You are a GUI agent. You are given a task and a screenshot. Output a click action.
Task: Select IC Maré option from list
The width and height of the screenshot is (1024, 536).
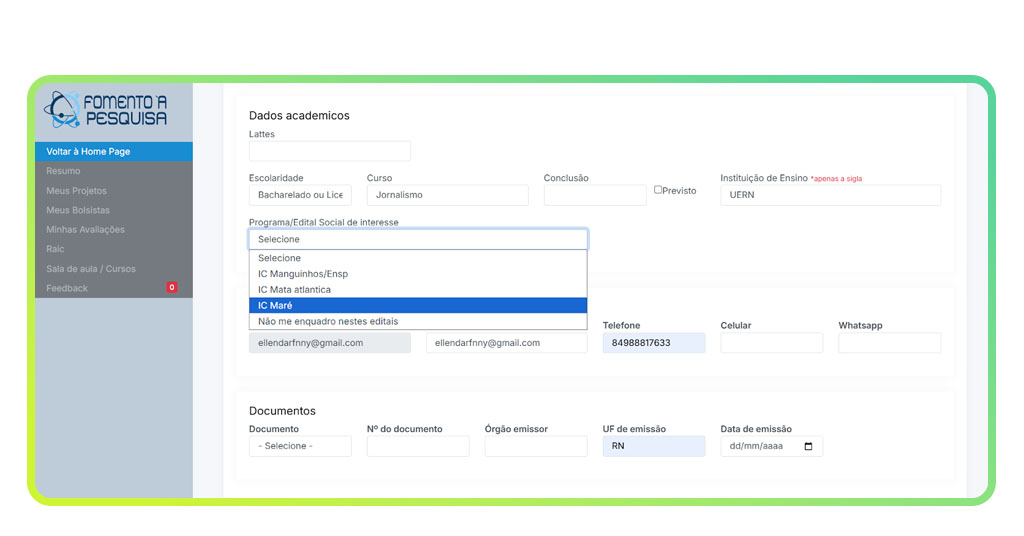coord(418,305)
